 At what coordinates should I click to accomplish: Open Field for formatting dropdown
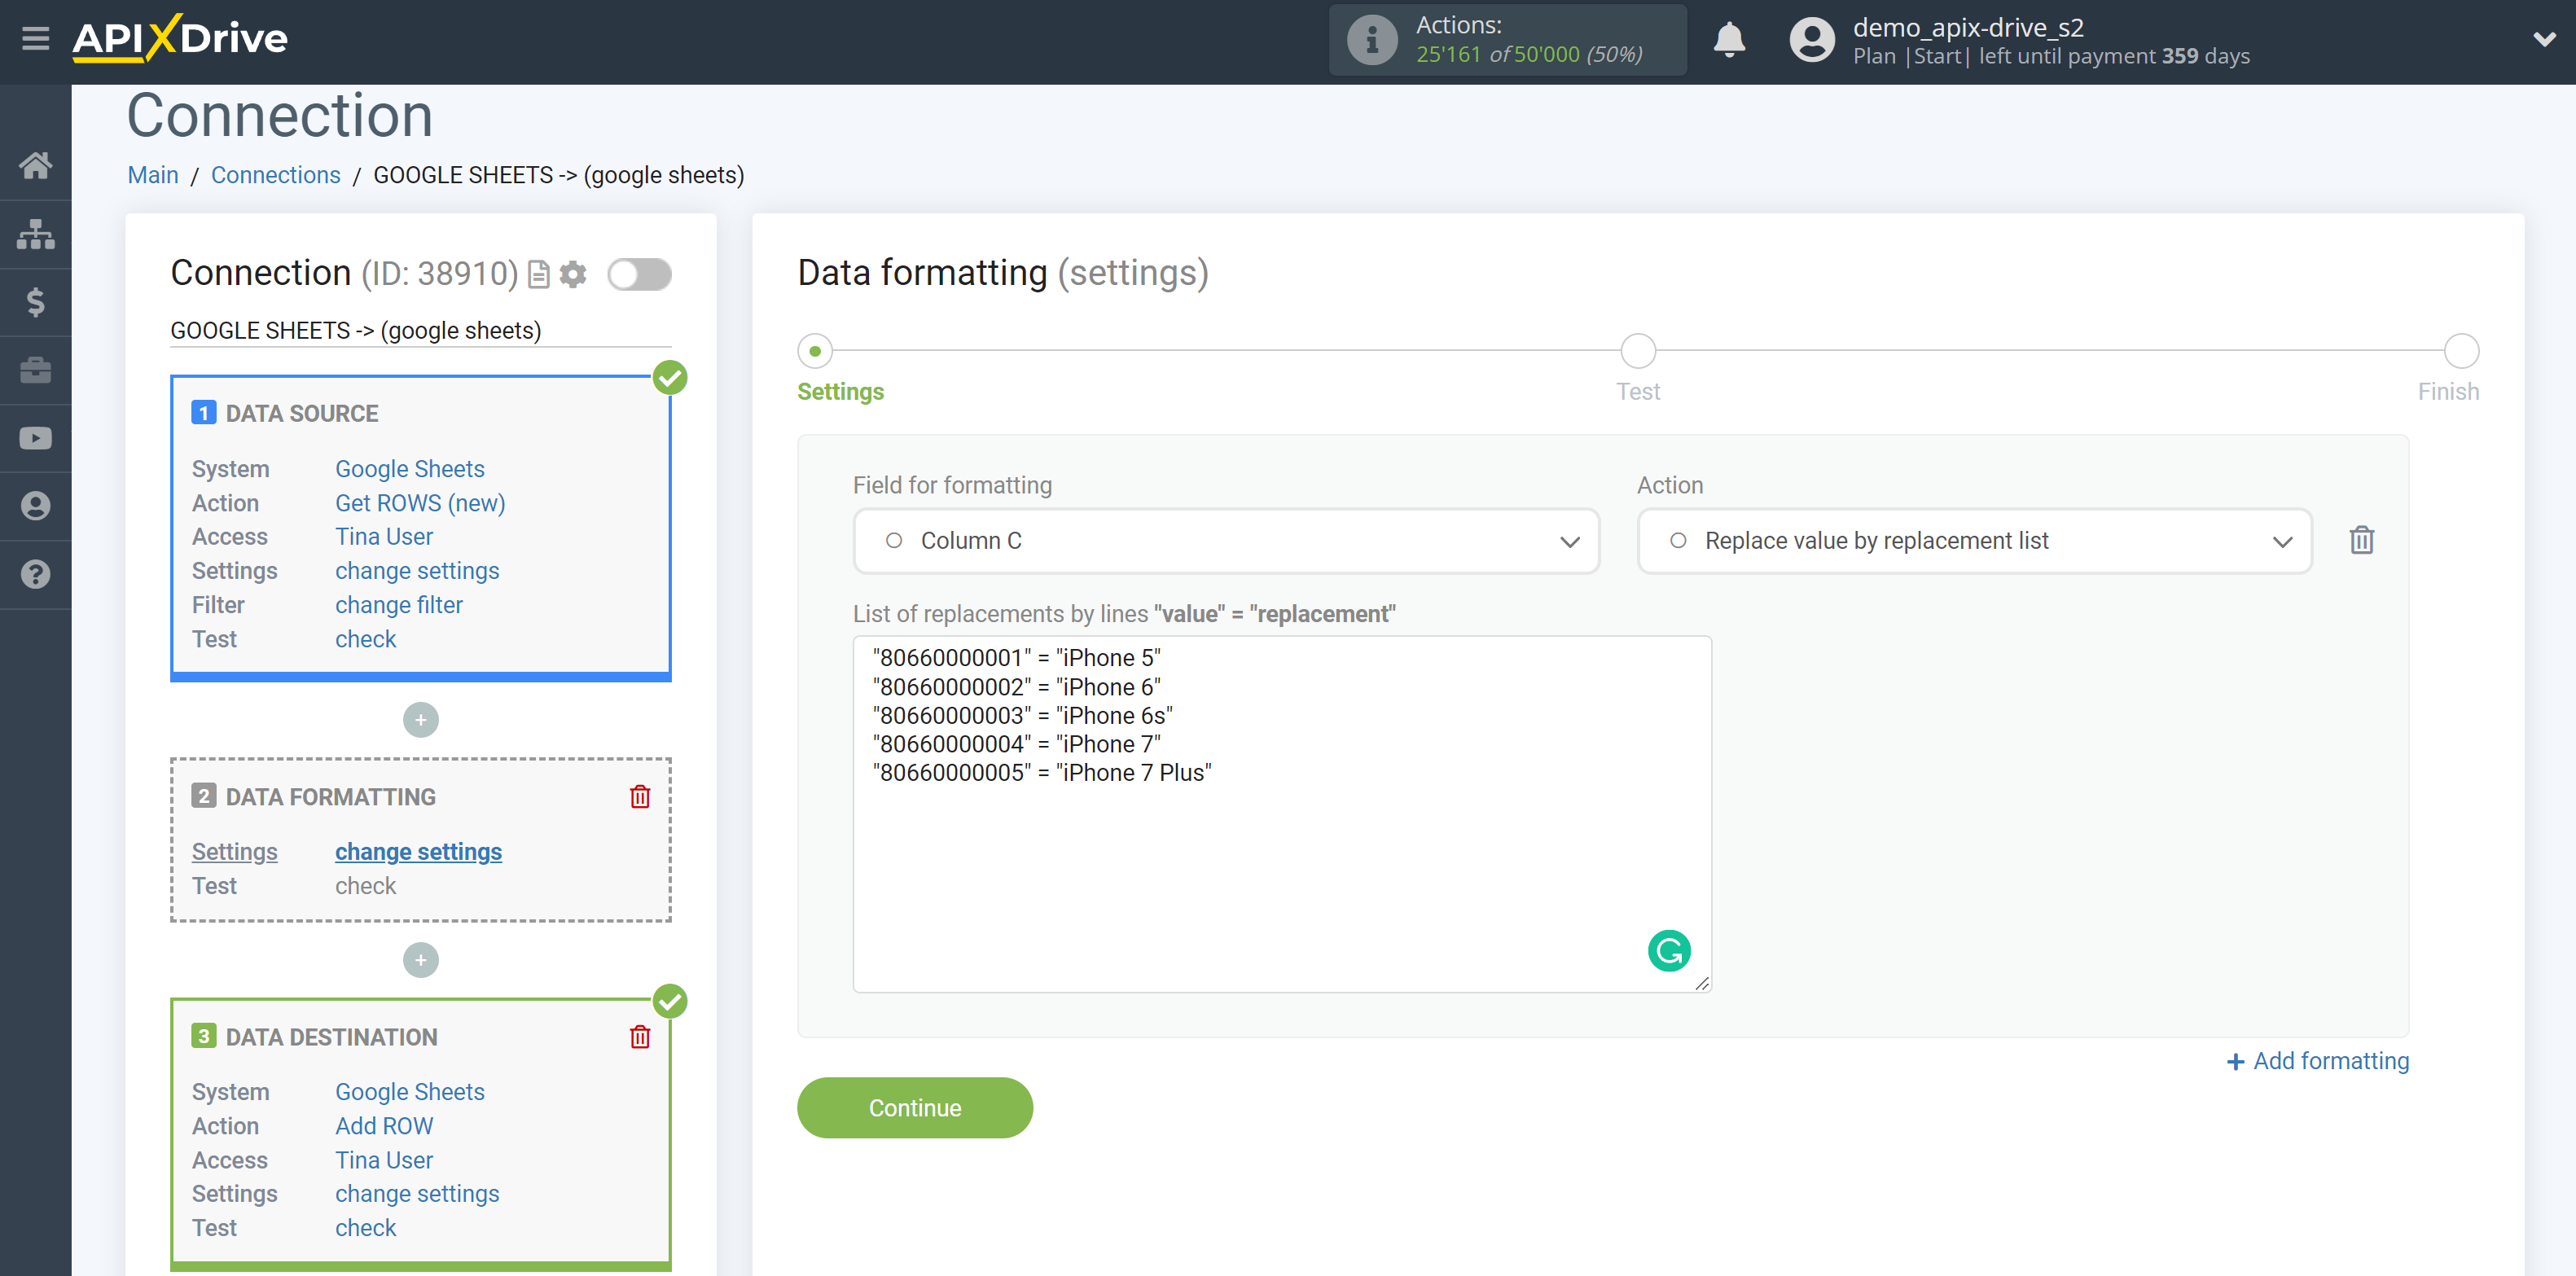click(1226, 541)
